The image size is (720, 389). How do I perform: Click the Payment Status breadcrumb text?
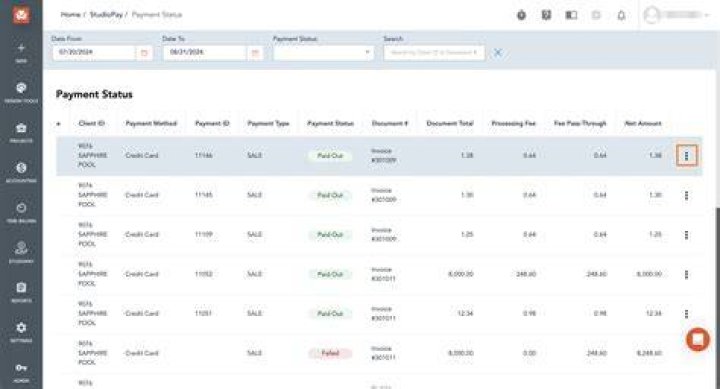157,15
